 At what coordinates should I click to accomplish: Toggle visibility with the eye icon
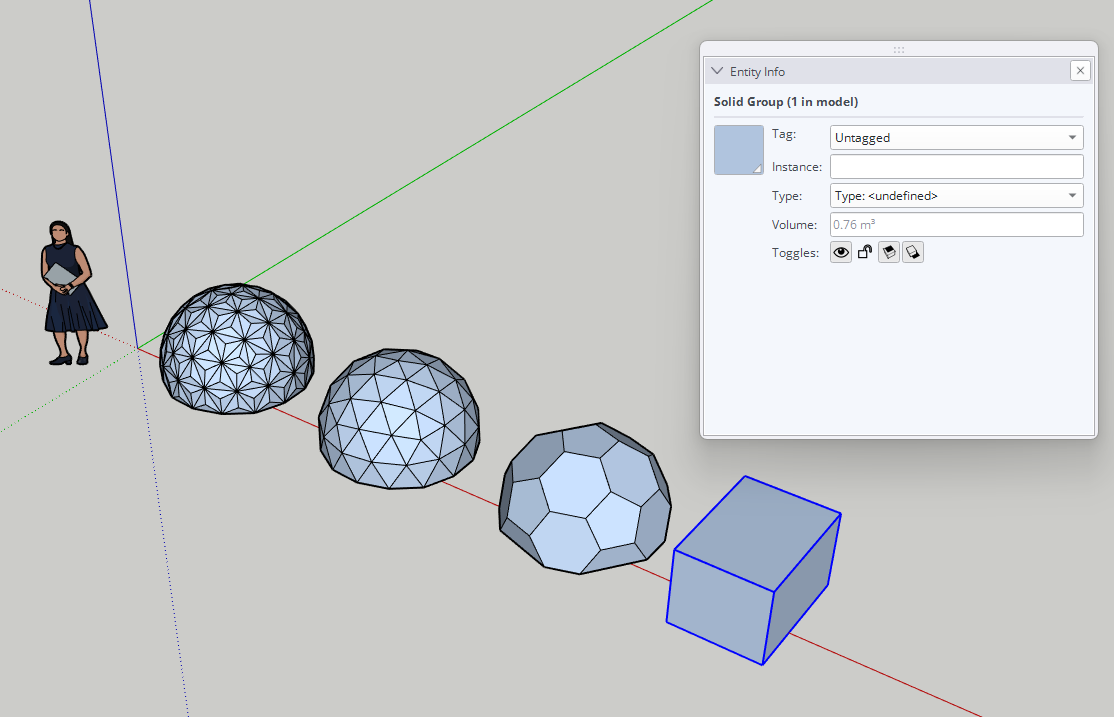click(841, 252)
